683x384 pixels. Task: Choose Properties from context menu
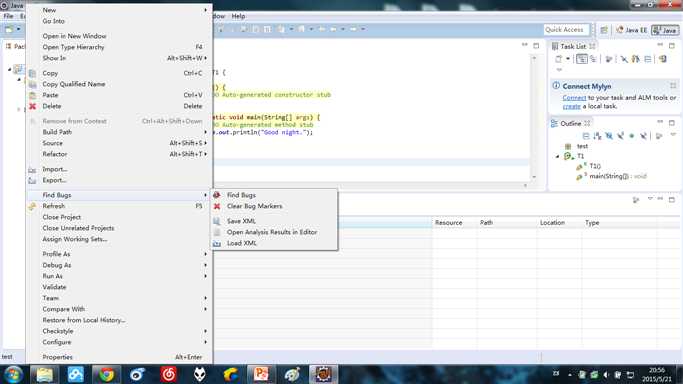[57, 357]
